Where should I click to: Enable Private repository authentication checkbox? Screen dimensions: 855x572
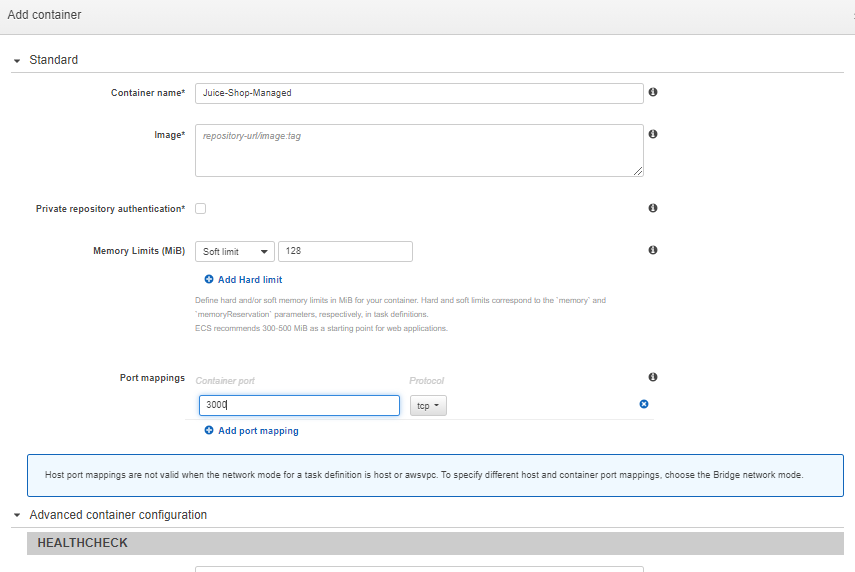pos(201,209)
